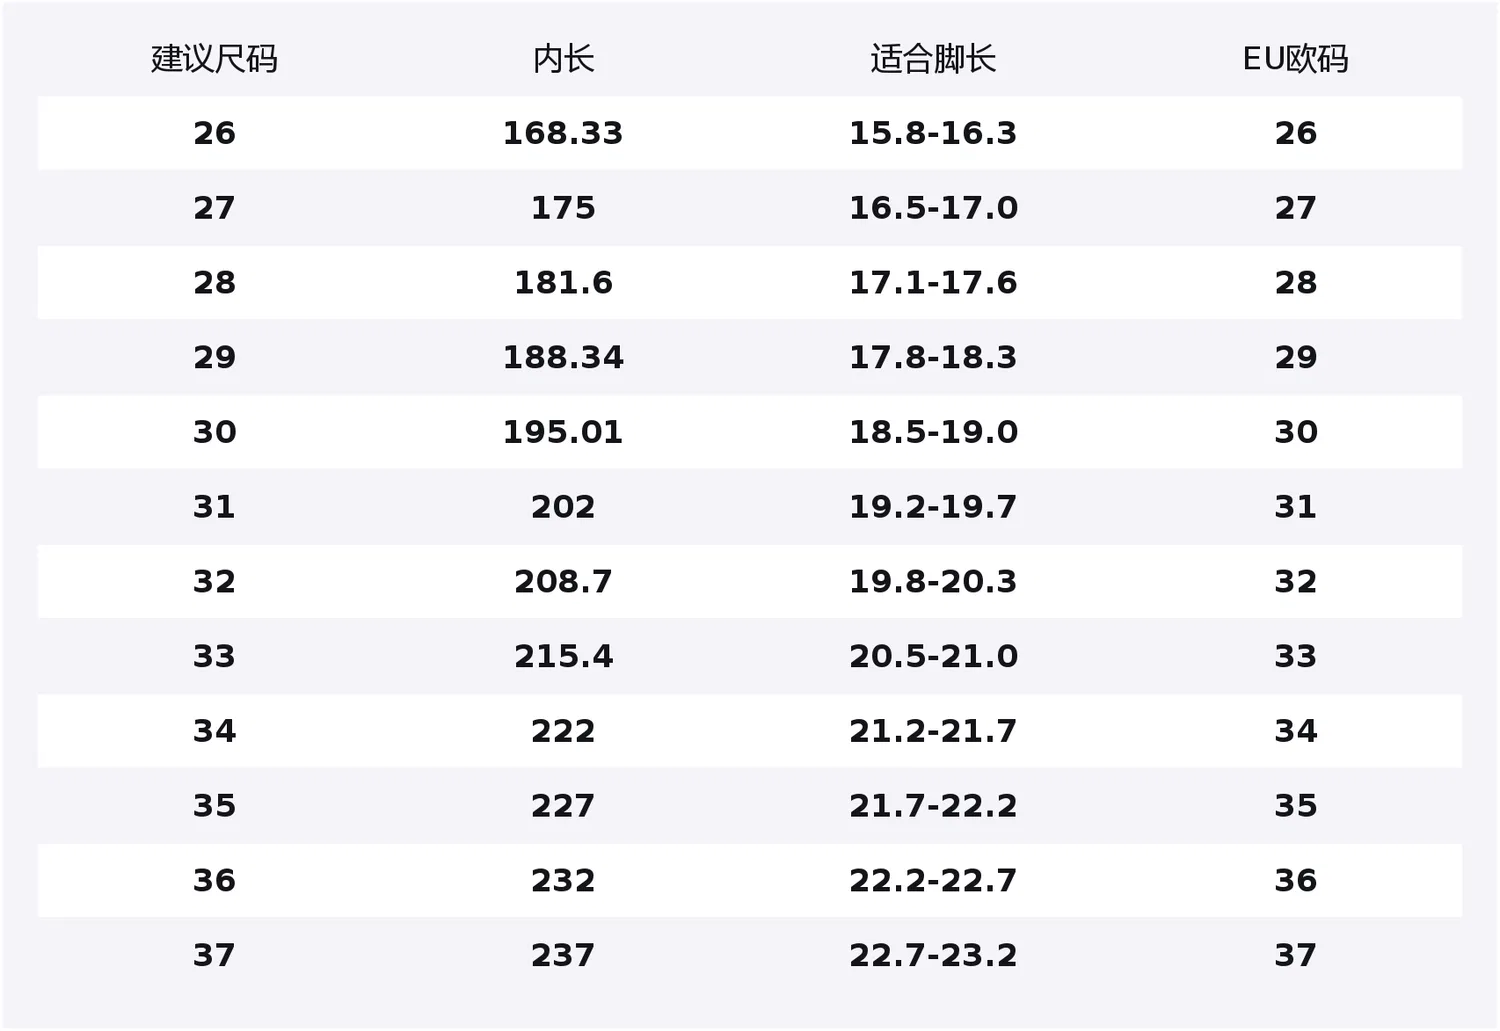Select foot length range 16.5-17.0
Screen dimensions: 1500x1031
933,208
